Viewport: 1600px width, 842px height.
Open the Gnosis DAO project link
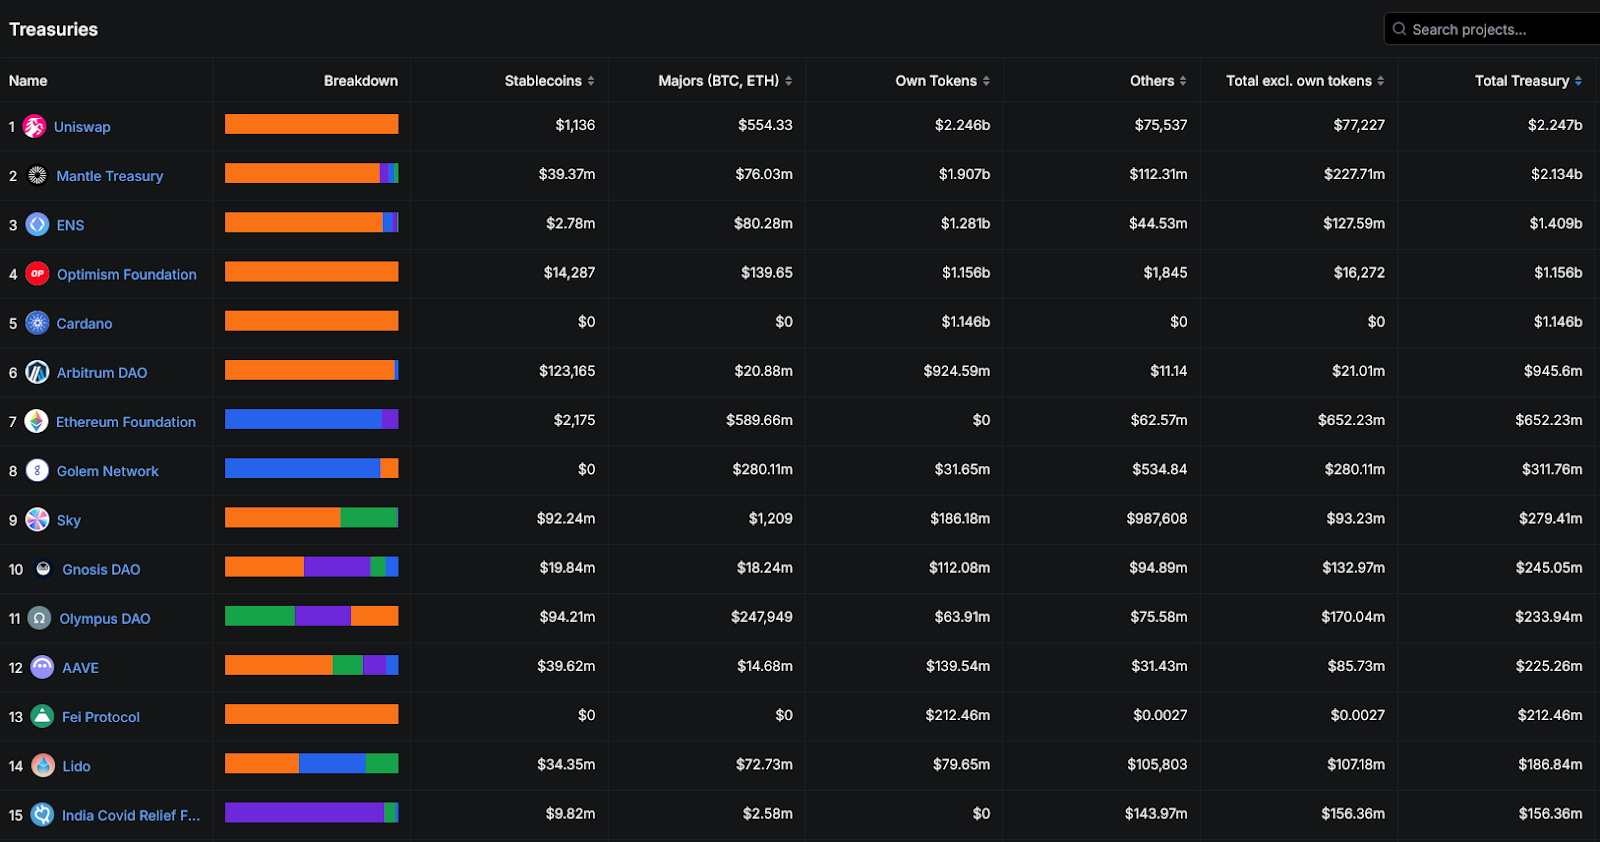[101, 569]
